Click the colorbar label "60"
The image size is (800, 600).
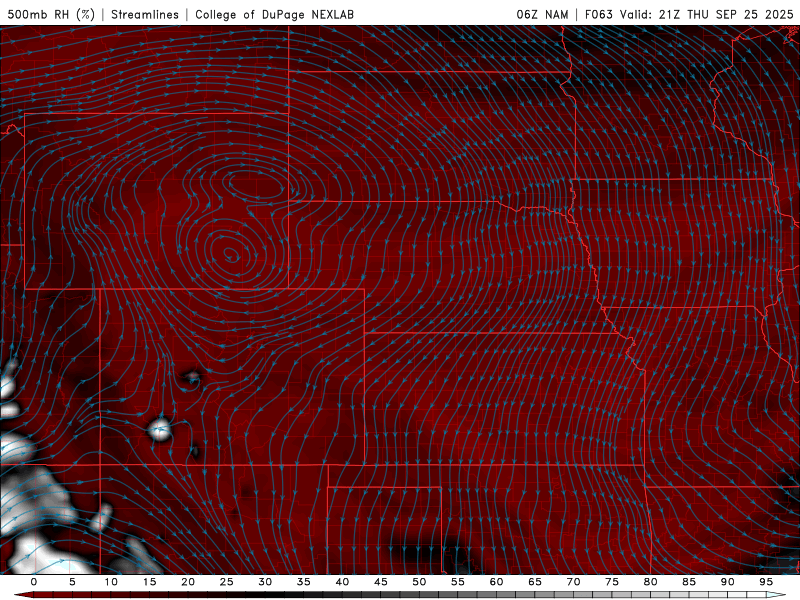click(496, 582)
